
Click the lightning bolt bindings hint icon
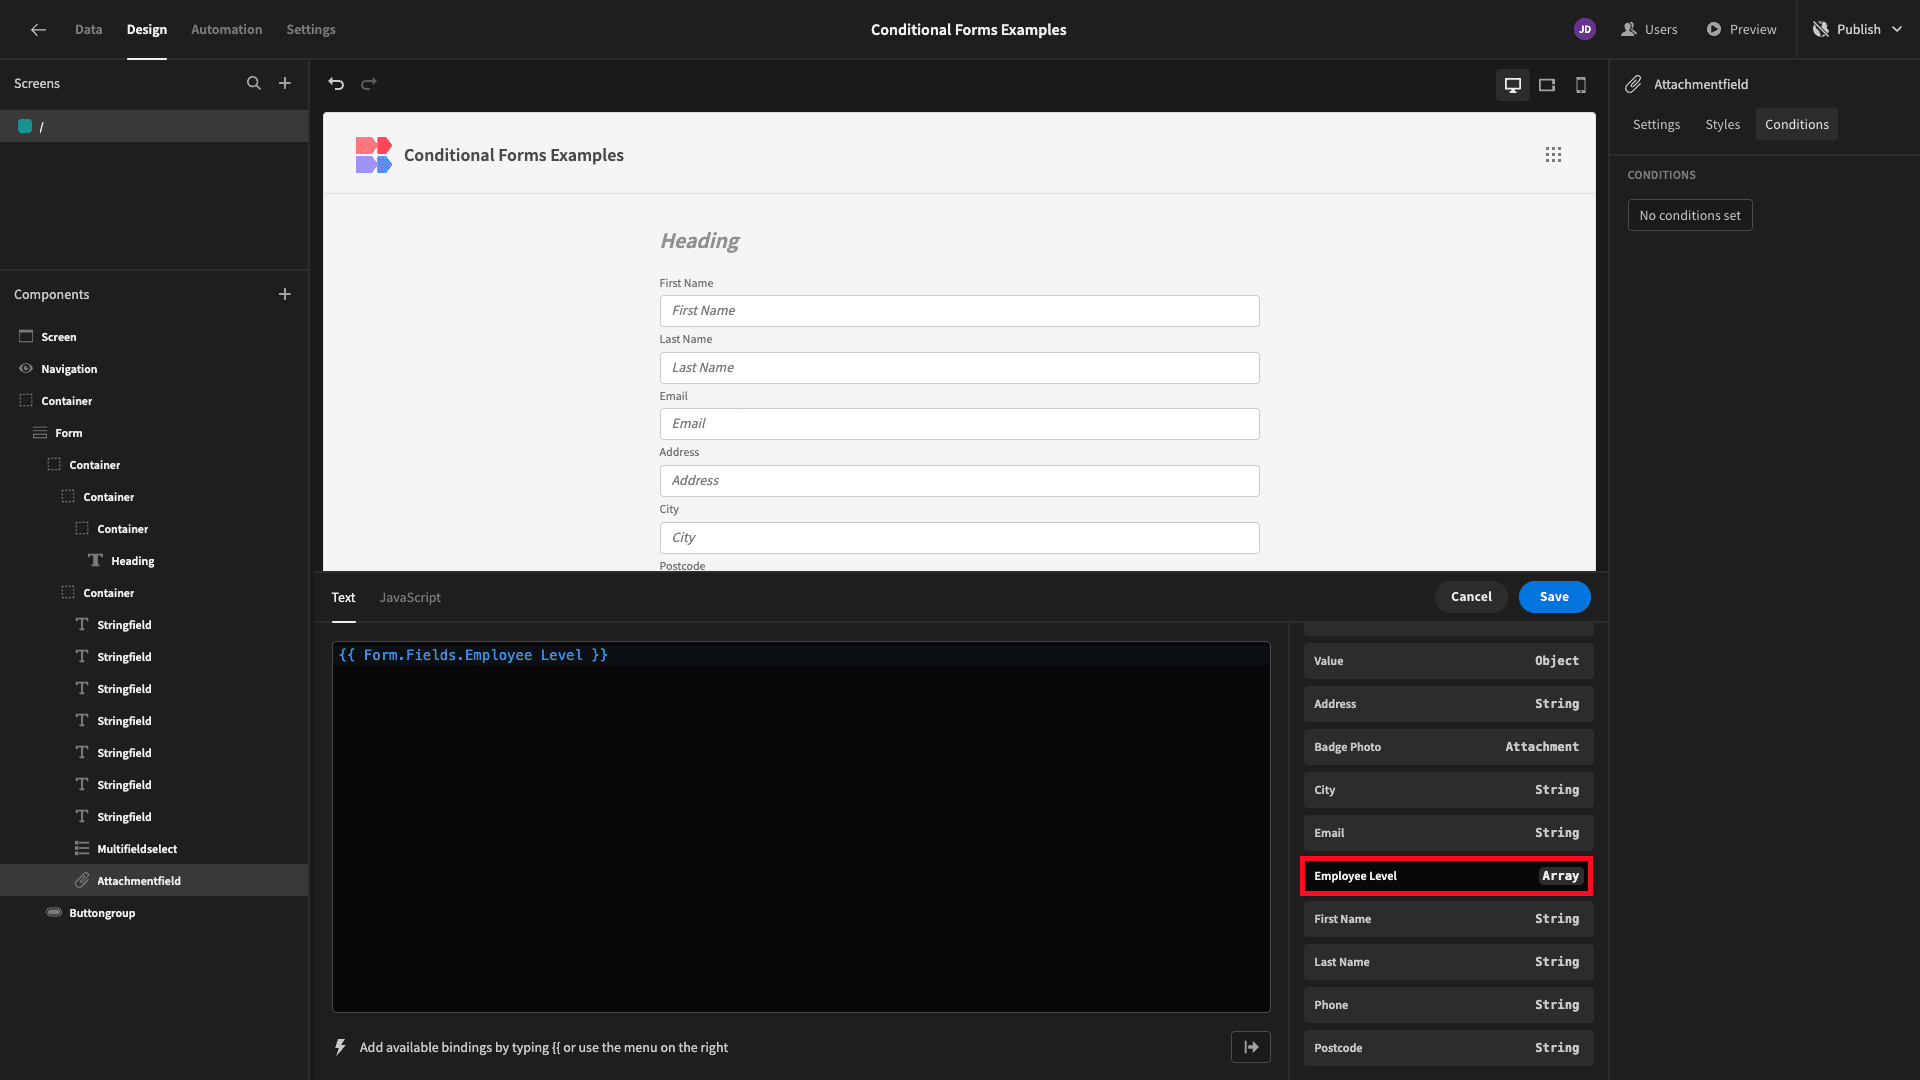pos(340,1047)
